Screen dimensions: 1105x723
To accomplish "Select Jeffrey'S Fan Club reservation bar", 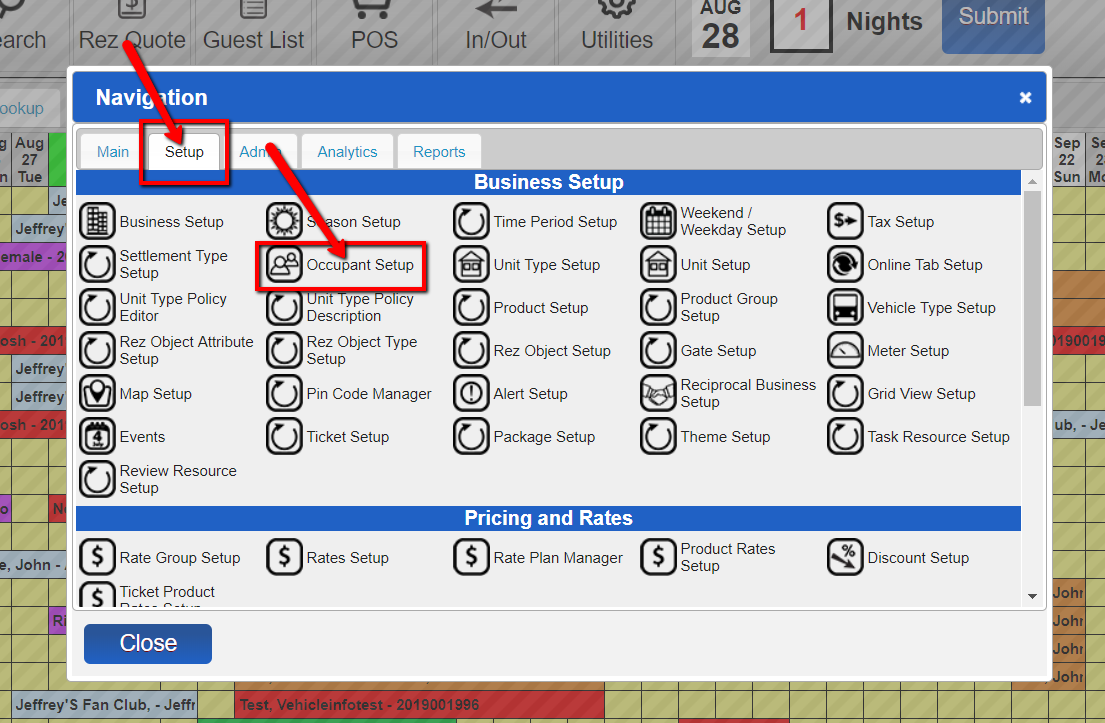I will tap(104, 705).
